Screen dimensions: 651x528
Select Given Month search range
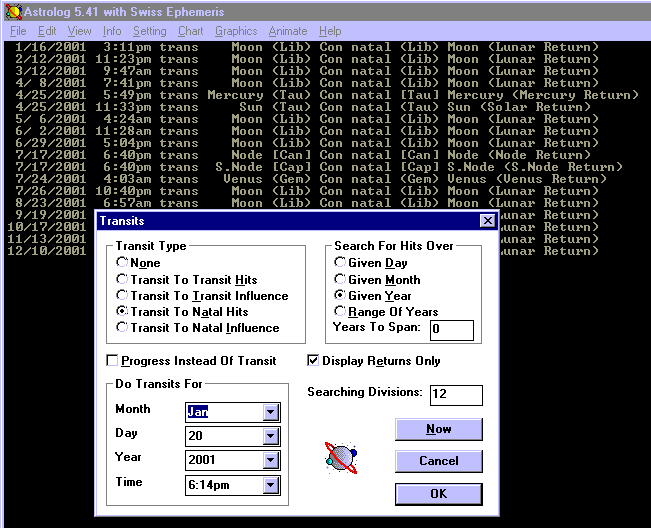tap(340, 280)
